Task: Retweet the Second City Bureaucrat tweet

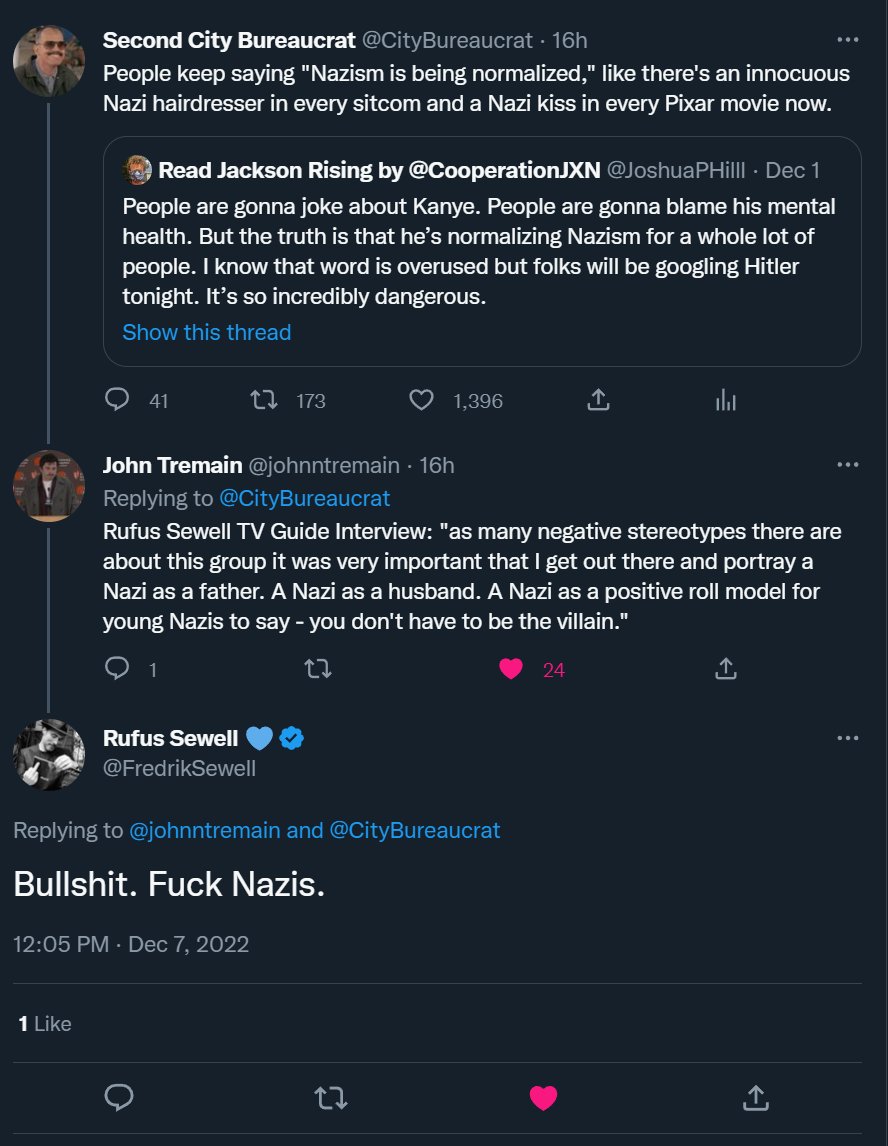Action: (x=264, y=400)
